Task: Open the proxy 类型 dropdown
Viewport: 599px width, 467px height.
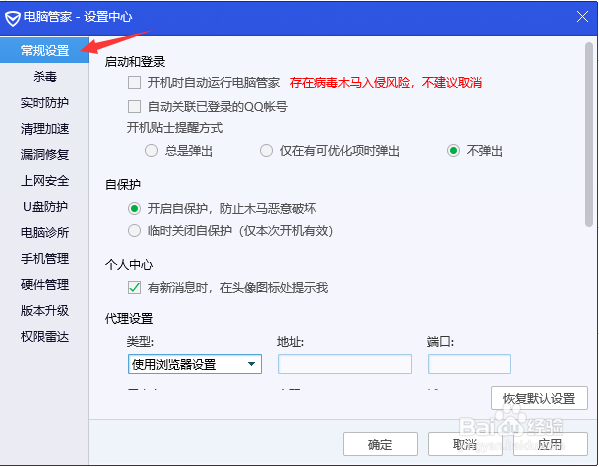Action: [x=195, y=364]
